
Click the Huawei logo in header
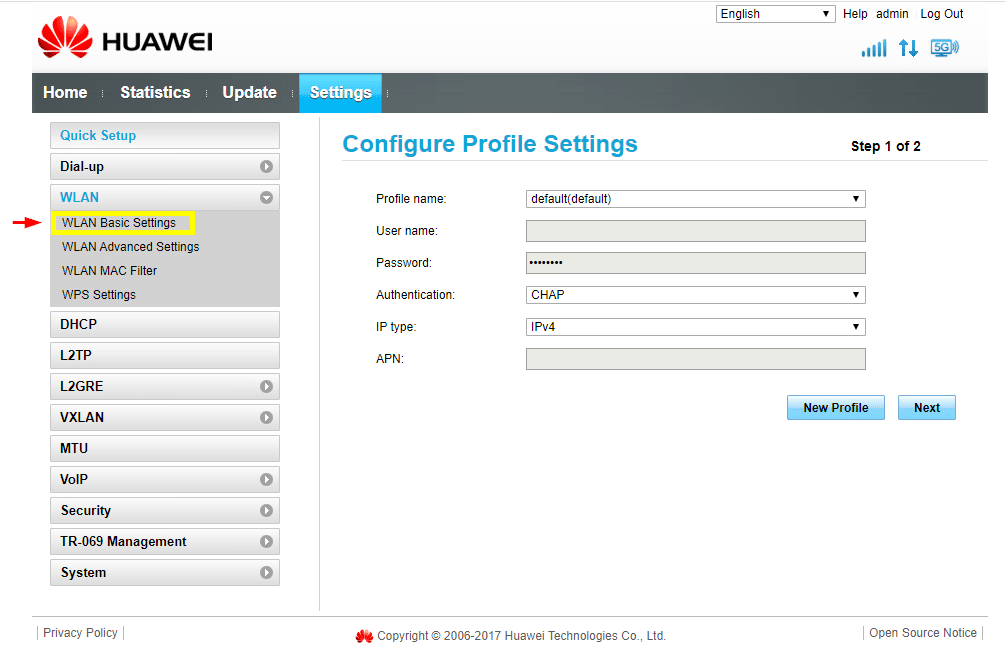click(x=125, y=41)
